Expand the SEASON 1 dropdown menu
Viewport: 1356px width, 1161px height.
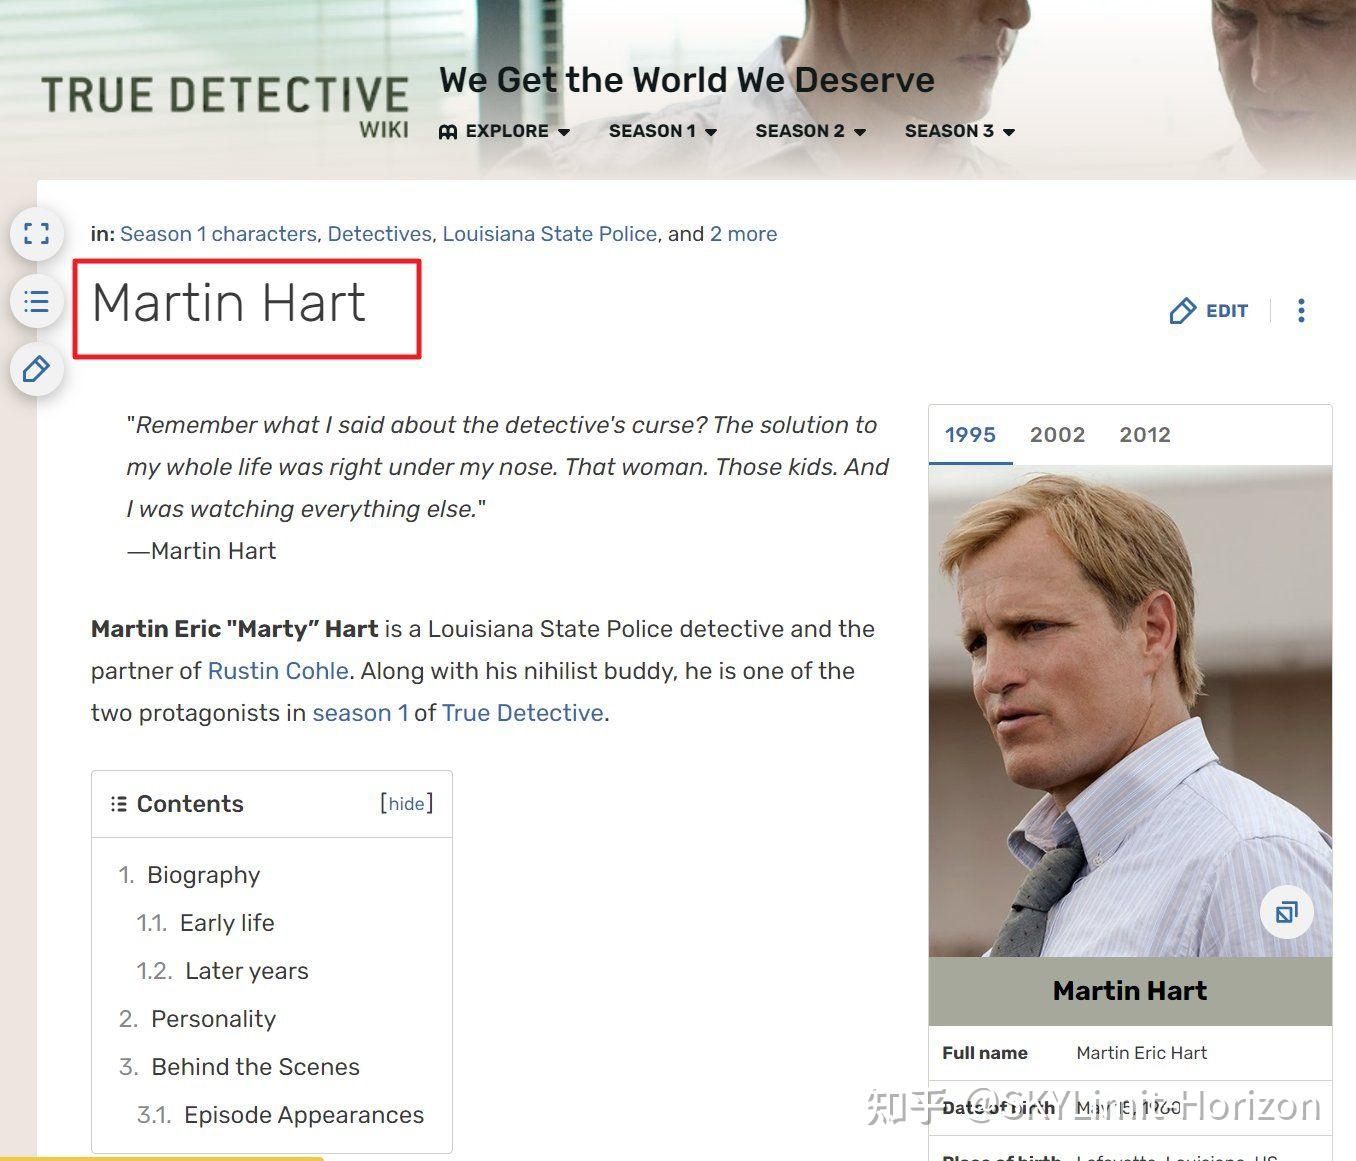coord(663,131)
